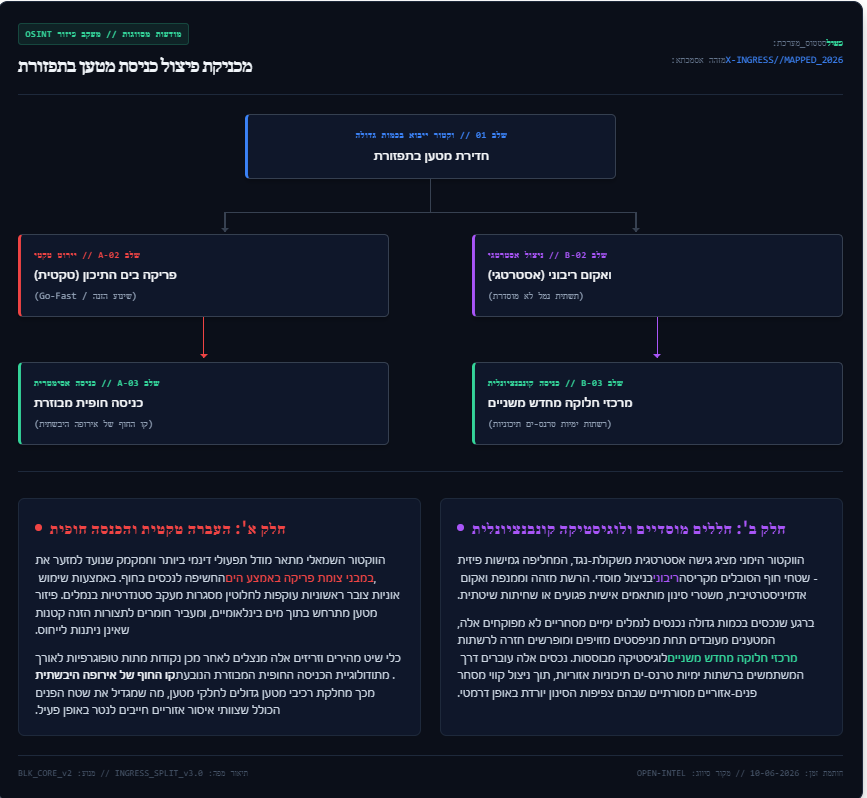The height and width of the screenshot is (798, 867).
Task: Click the bold phrase קו החוף של אירופה היבשתית
Action: 106,675
